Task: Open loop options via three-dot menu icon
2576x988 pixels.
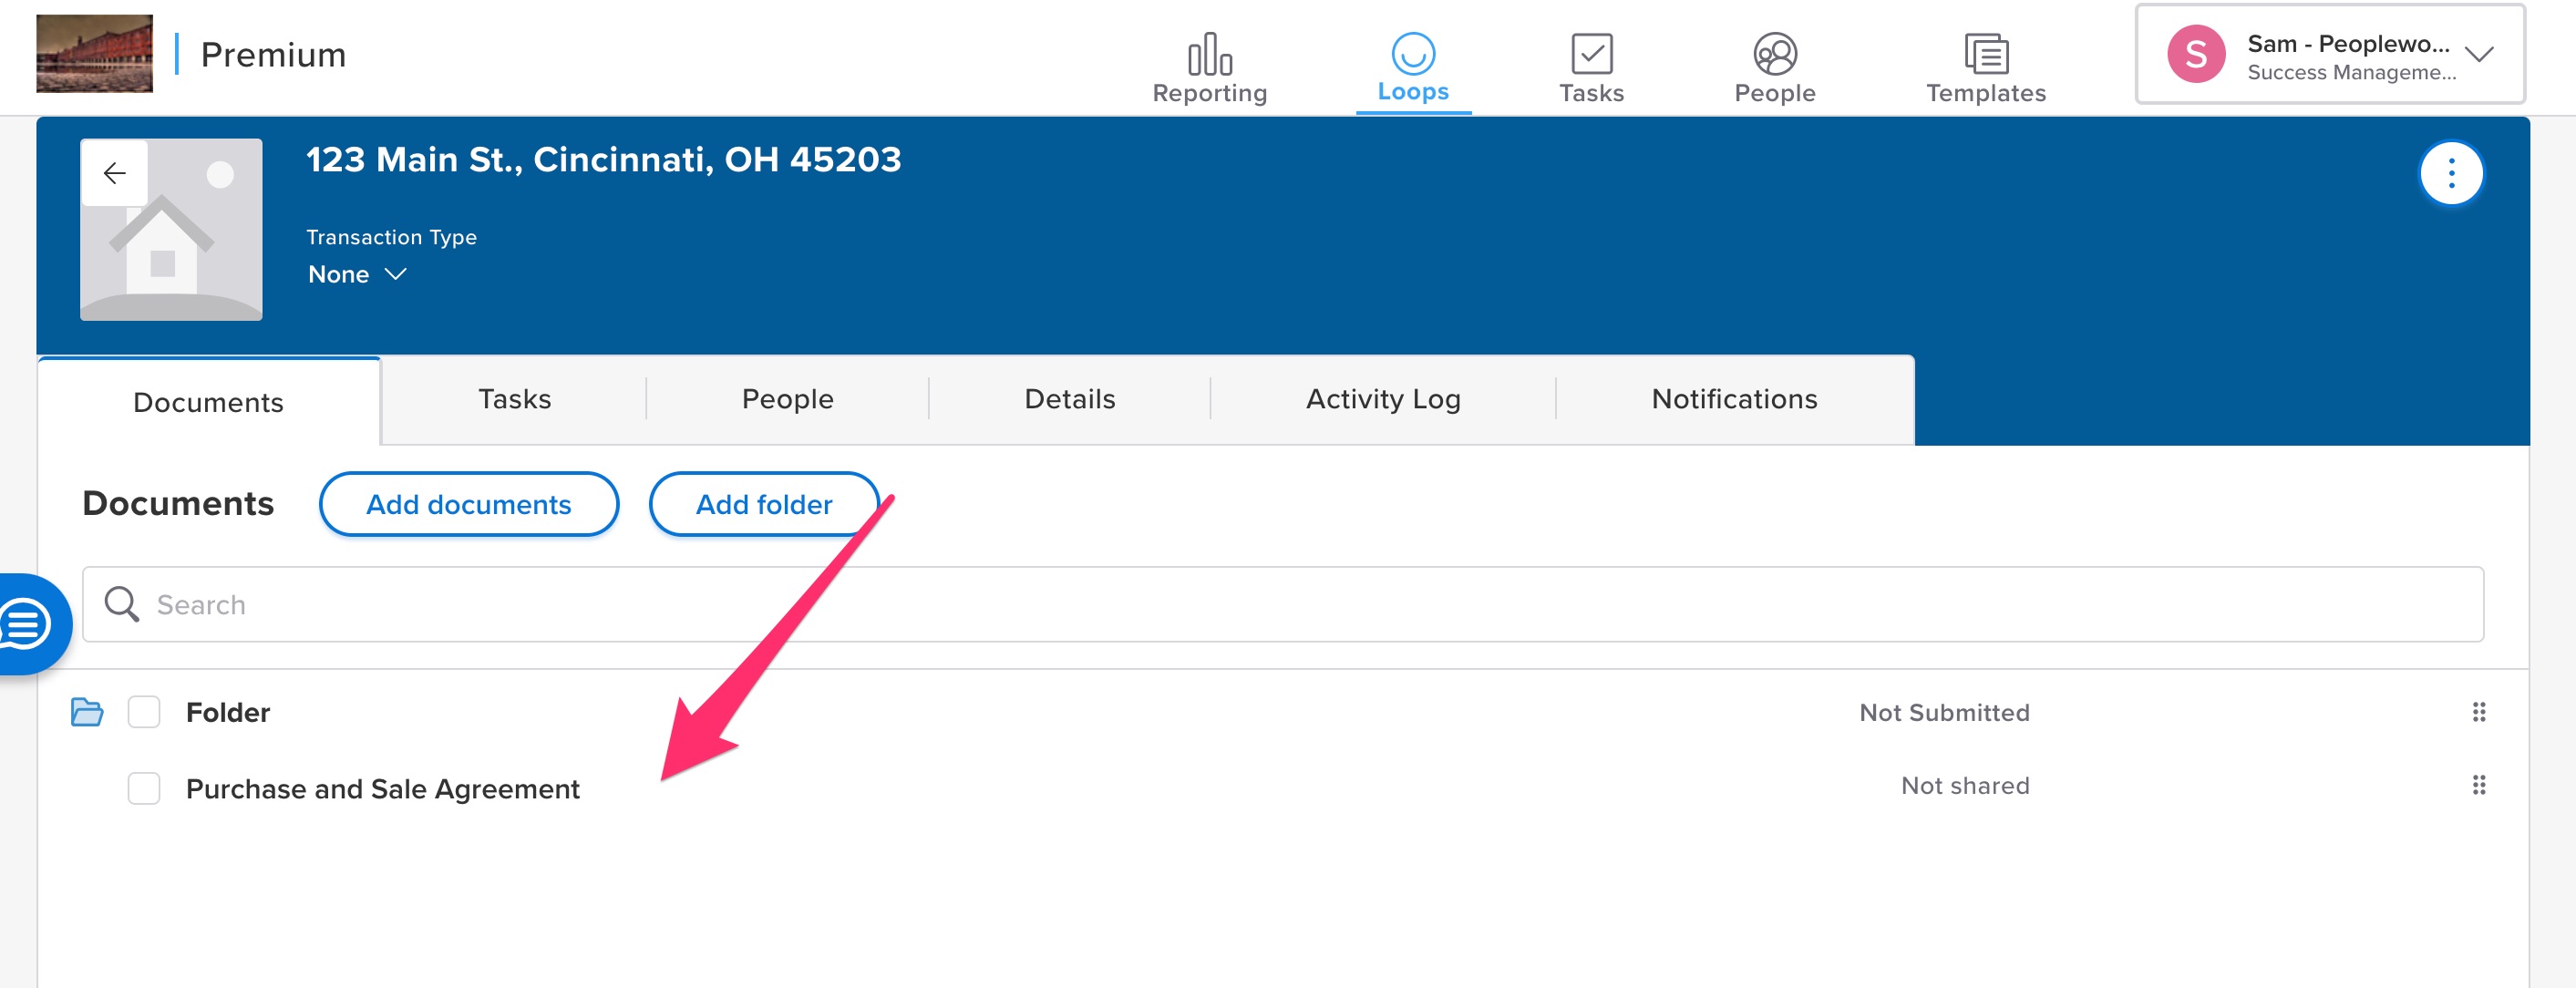Action: point(2452,172)
